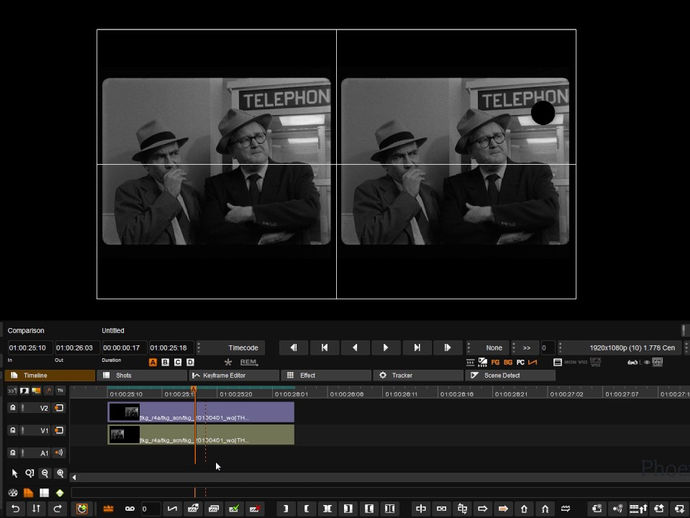The width and height of the screenshot is (690, 518).
Task: Open the None dropdown
Action: [x=488, y=348]
